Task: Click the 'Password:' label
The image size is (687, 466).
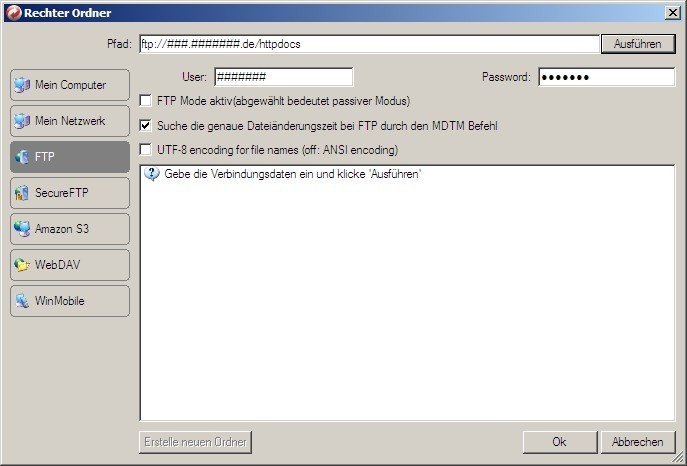Action: click(x=506, y=77)
